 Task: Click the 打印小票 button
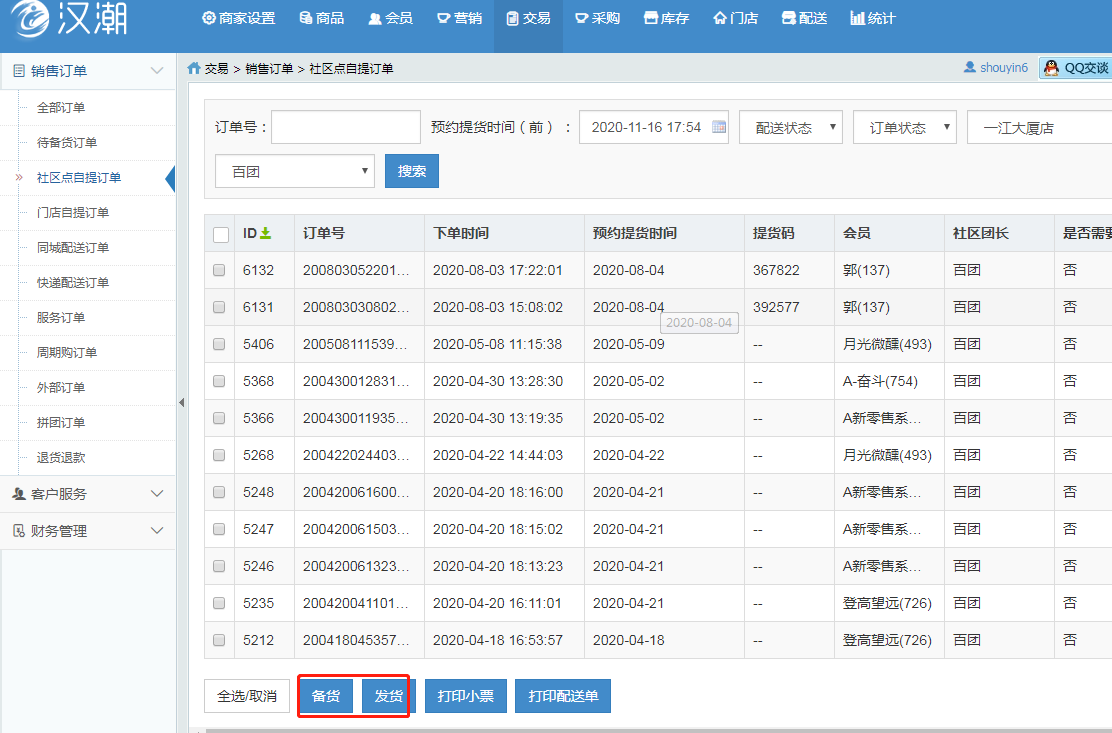click(x=466, y=696)
